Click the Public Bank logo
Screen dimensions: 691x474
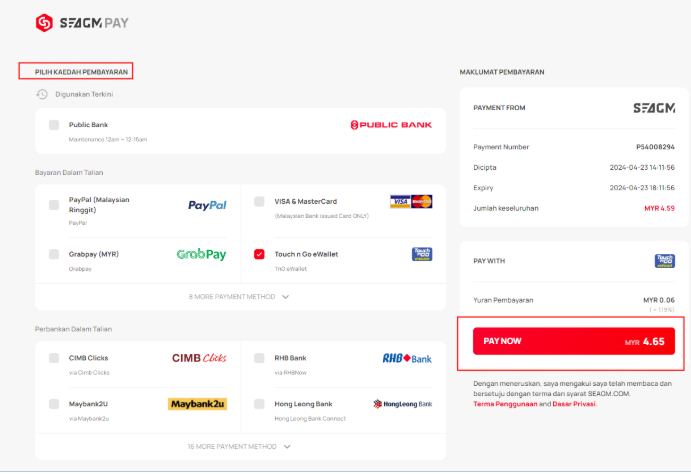coord(391,125)
